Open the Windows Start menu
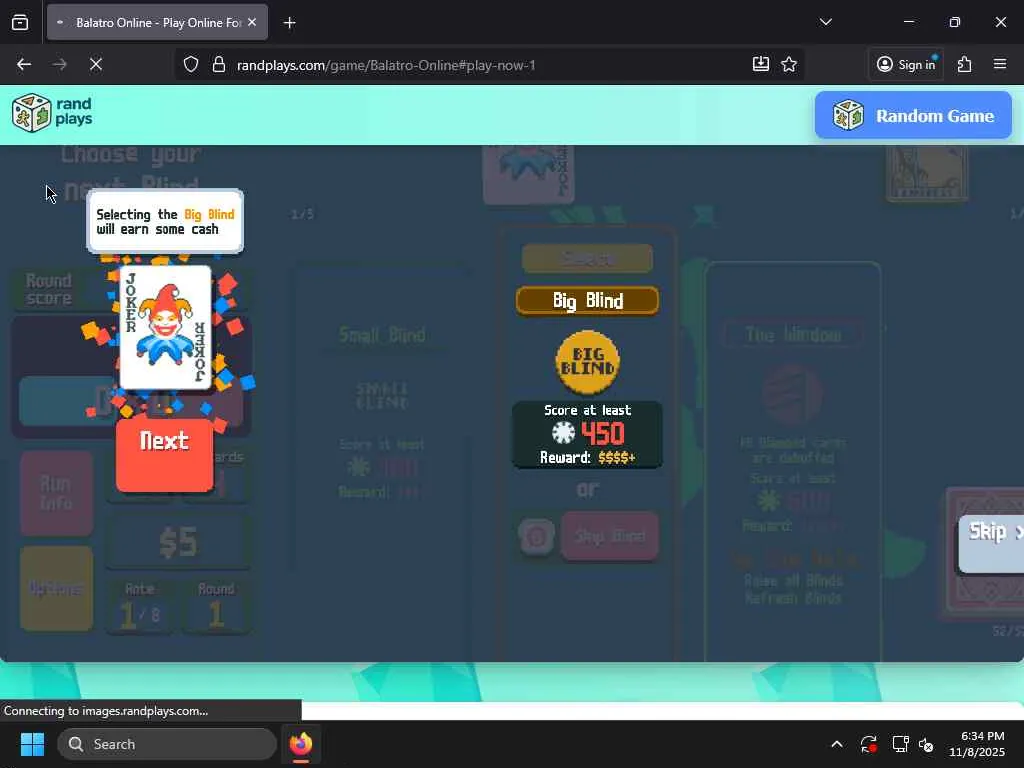The height and width of the screenshot is (768, 1024). click(32, 744)
